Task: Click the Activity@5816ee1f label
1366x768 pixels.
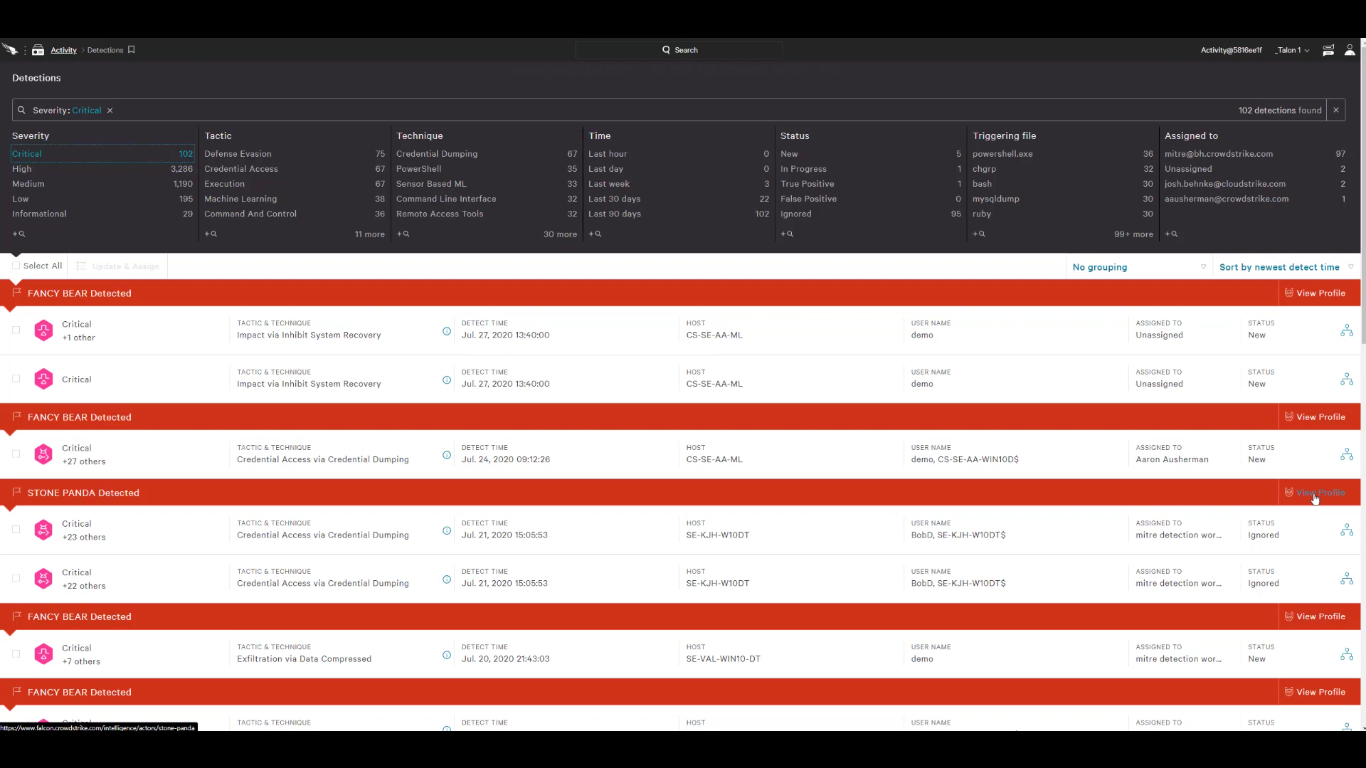Action: click(1231, 50)
